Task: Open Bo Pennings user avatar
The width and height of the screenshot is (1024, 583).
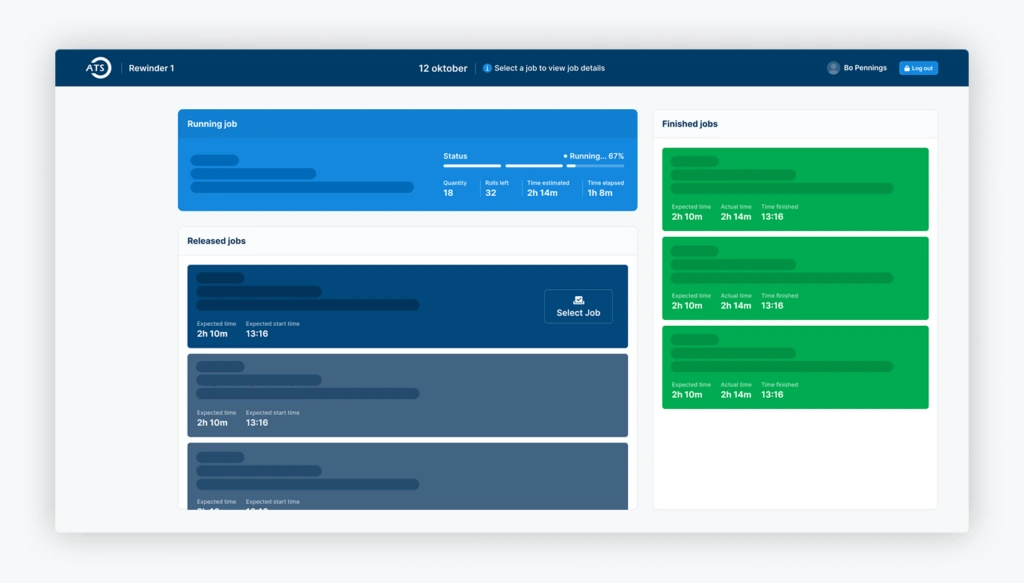Action: [x=833, y=68]
